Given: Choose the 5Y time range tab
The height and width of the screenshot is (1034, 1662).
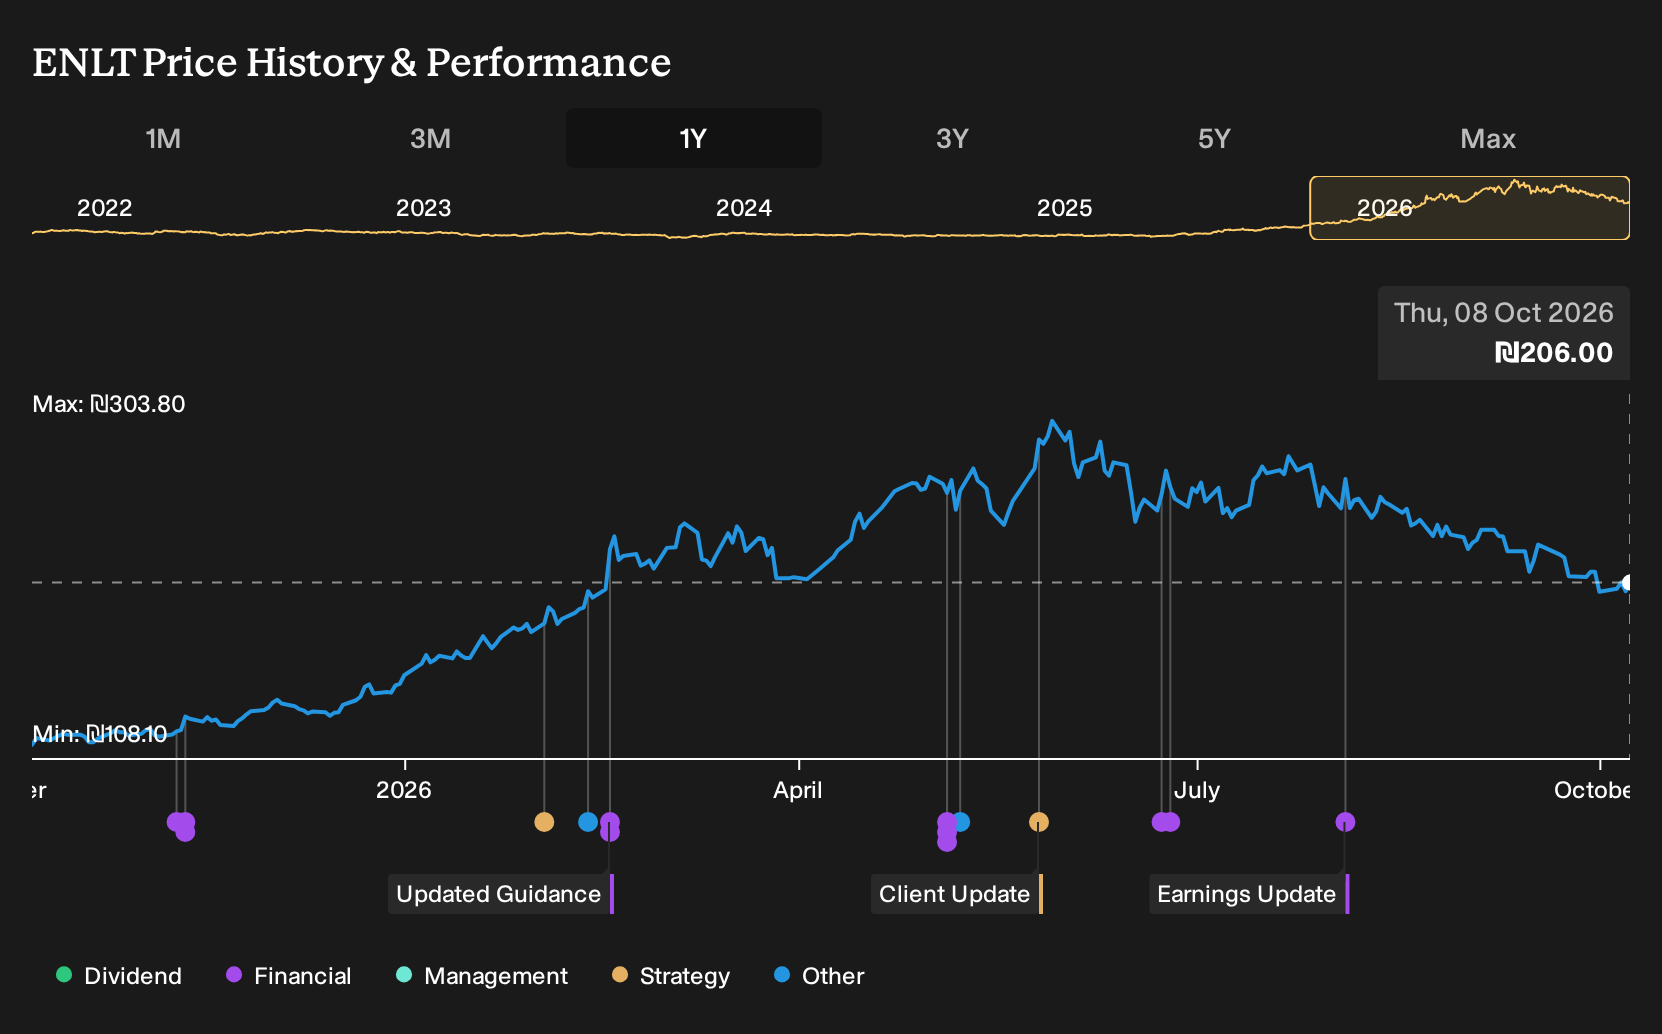Looking at the screenshot, I should click(x=1214, y=138).
